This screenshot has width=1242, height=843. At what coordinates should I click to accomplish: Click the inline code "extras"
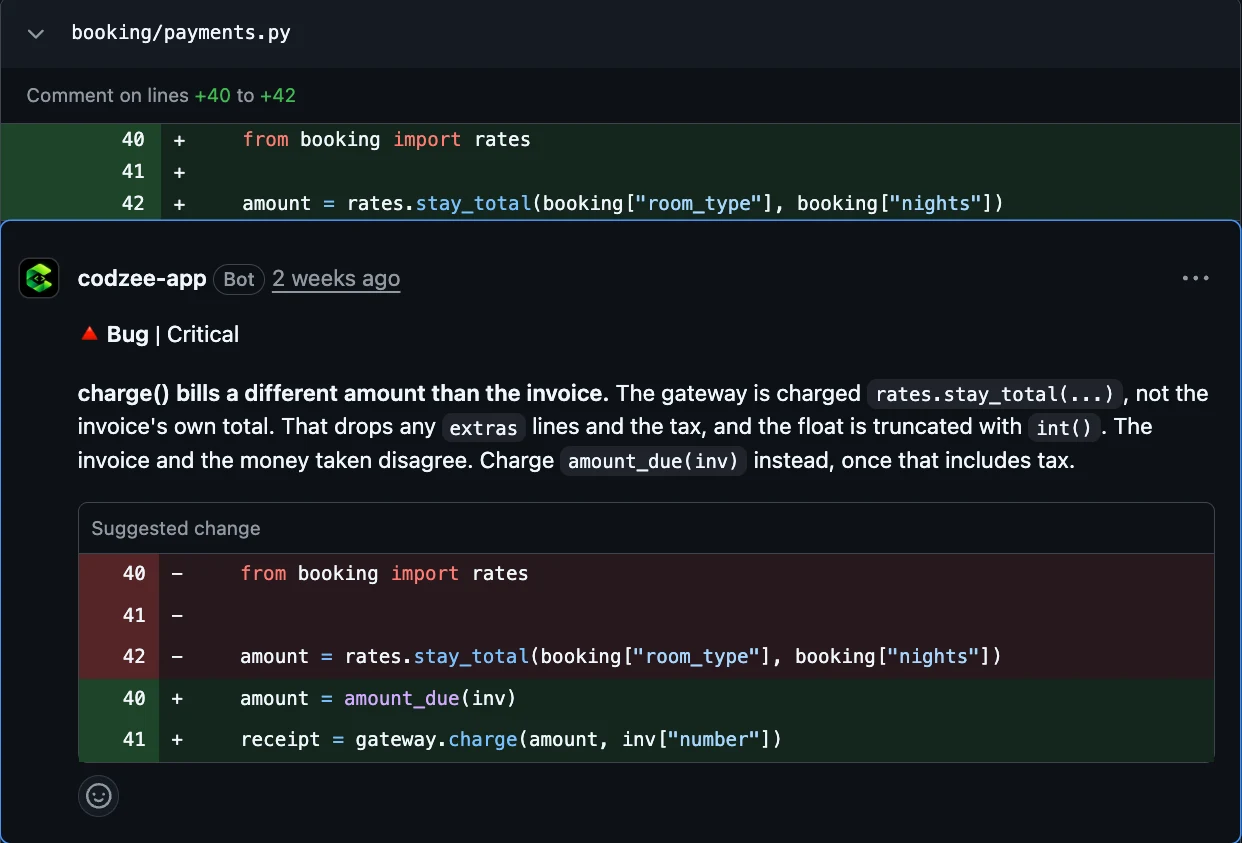(484, 428)
